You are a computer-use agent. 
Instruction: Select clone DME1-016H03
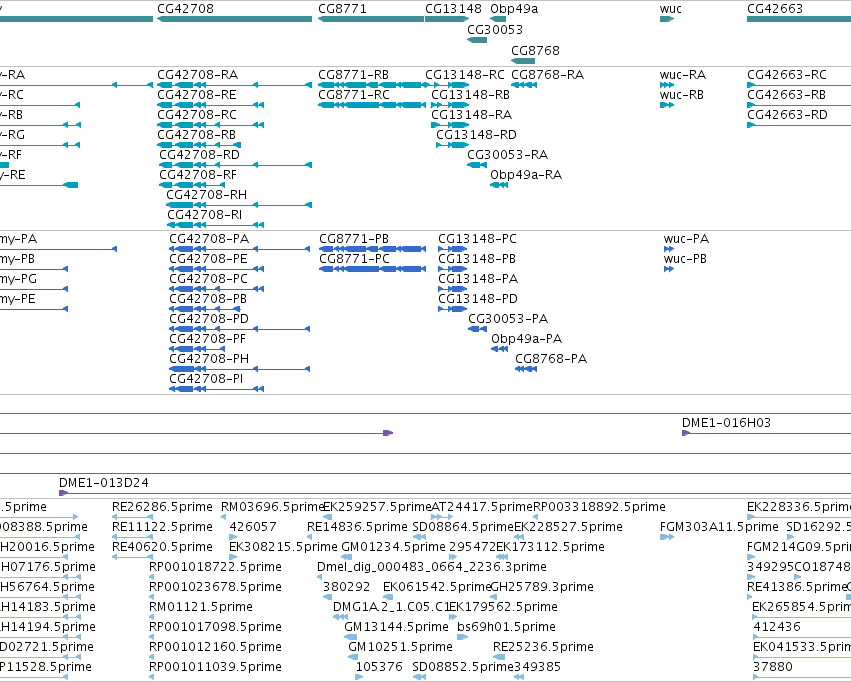(726, 423)
